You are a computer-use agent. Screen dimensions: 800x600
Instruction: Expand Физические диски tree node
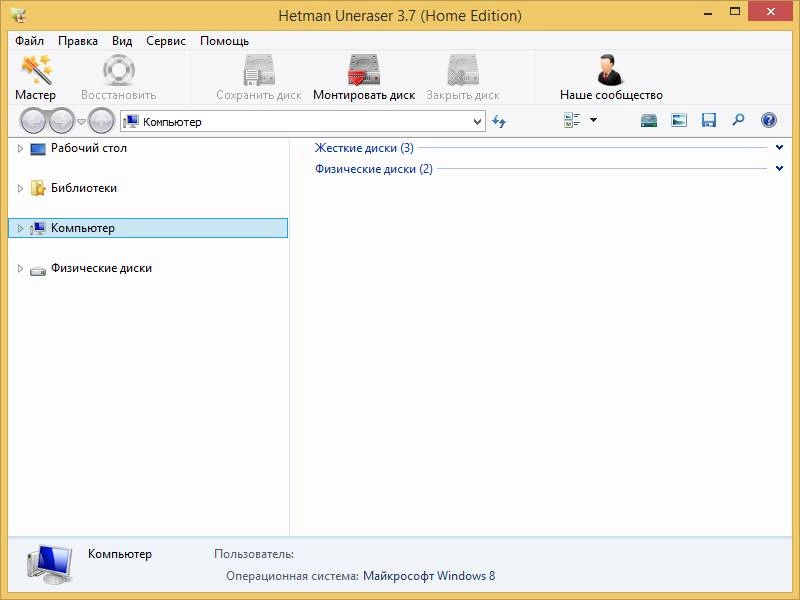[x=20, y=268]
